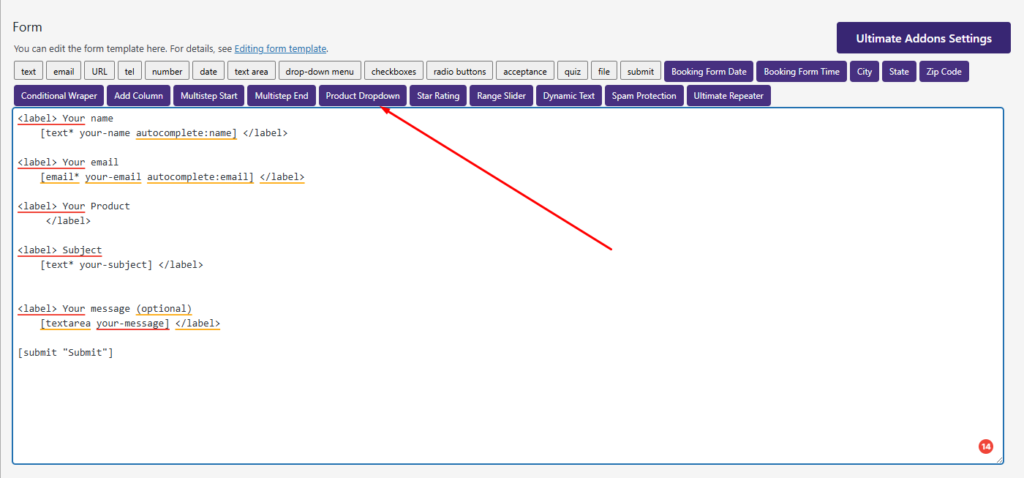Insert a text tag

[29, 71]
